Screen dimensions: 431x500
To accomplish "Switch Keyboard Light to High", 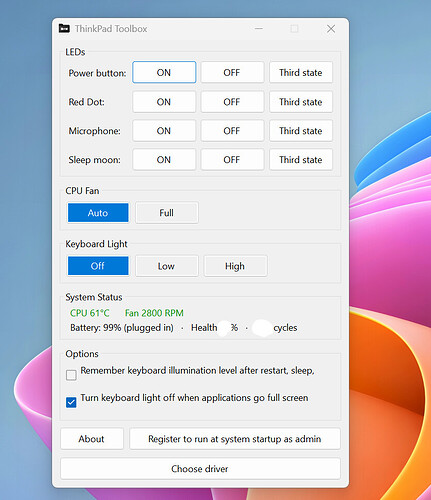I will [235, 266].
